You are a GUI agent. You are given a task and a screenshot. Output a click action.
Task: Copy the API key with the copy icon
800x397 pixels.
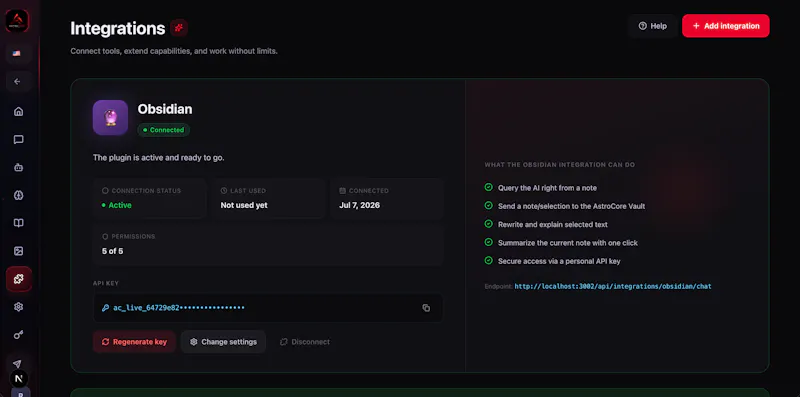point(426,308)
